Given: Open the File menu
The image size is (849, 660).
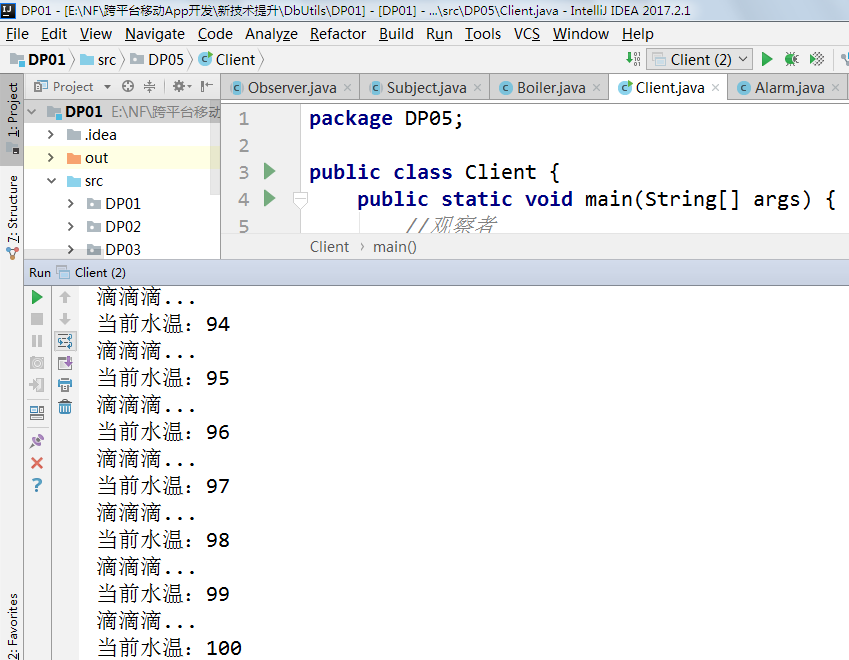Looking at the screenshot, I should (x=17, y=34).
